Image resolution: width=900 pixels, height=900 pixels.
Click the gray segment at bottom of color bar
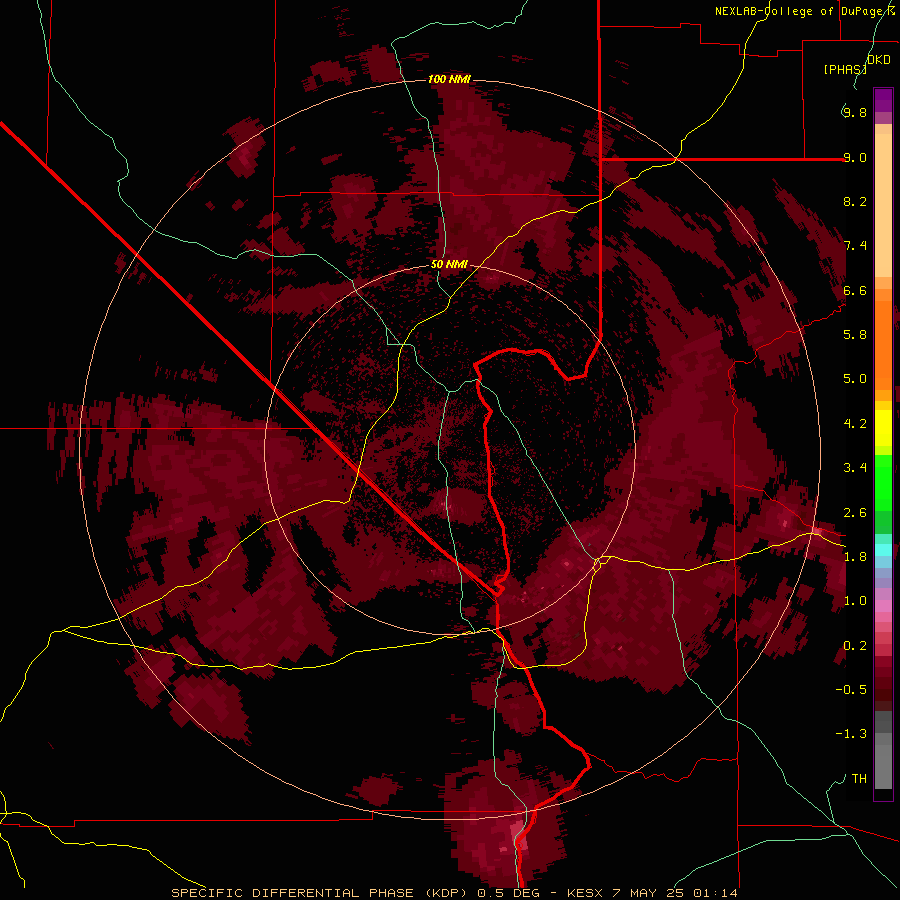point(883,751)
